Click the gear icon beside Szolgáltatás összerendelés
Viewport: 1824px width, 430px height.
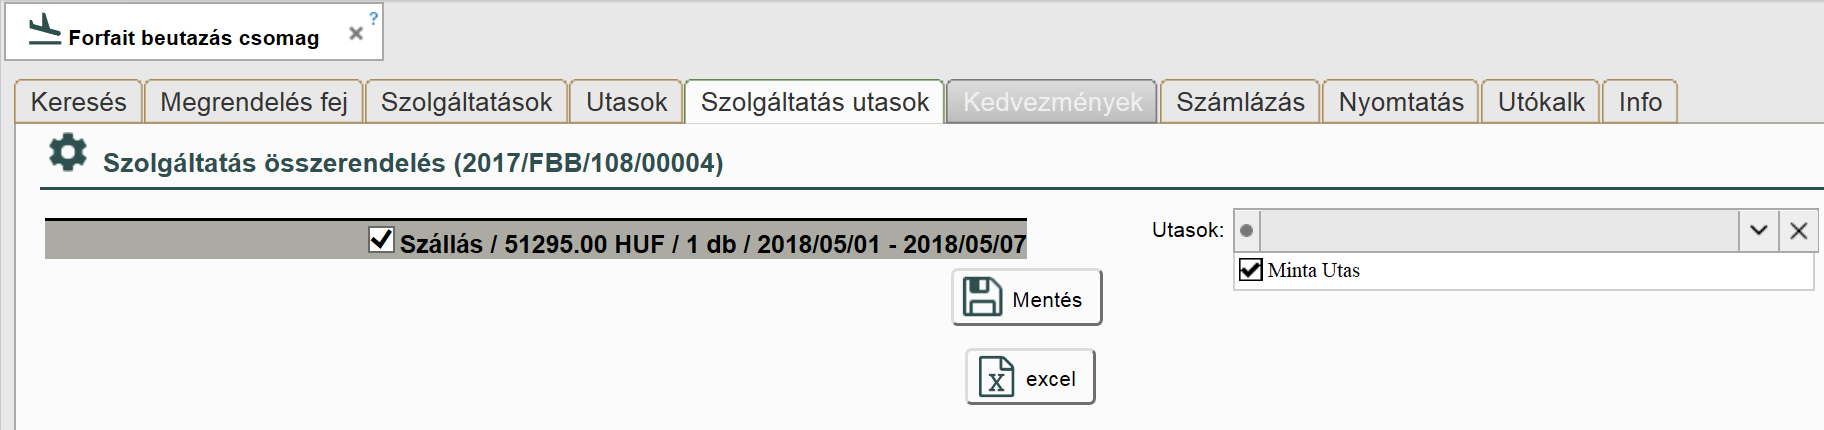click(x=68, y=153)
